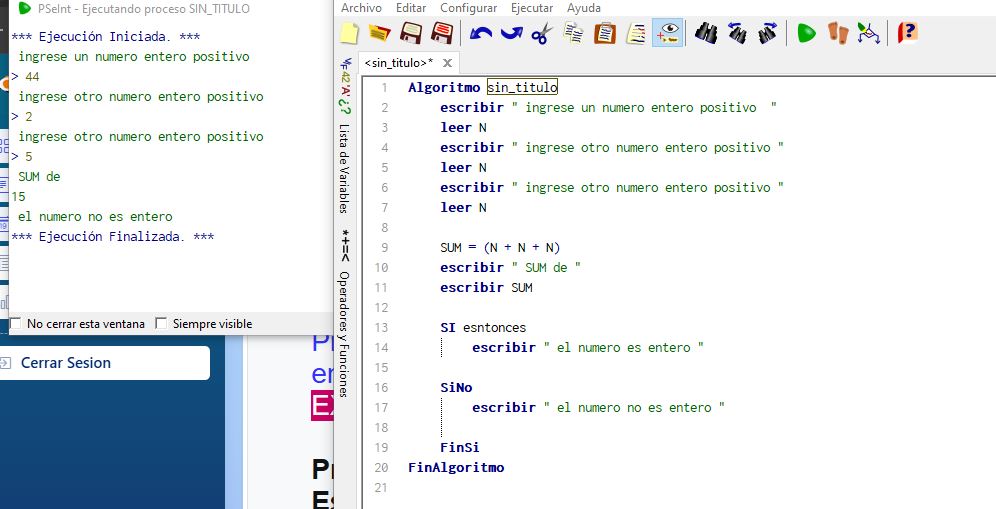Open the Configurar menu
This screenshot has width=996, height=509.
[468, 8]
